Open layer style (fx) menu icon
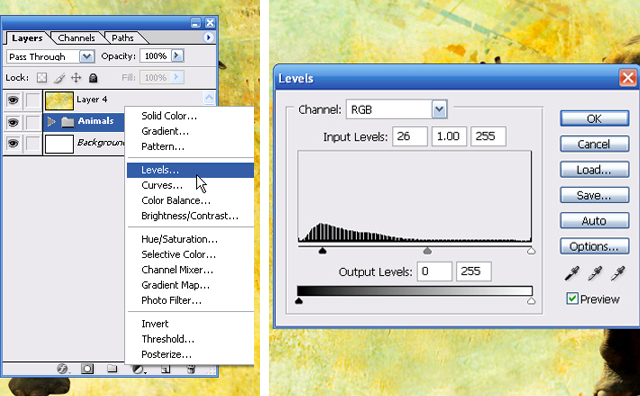640x396 pixels. click(62, 369)
